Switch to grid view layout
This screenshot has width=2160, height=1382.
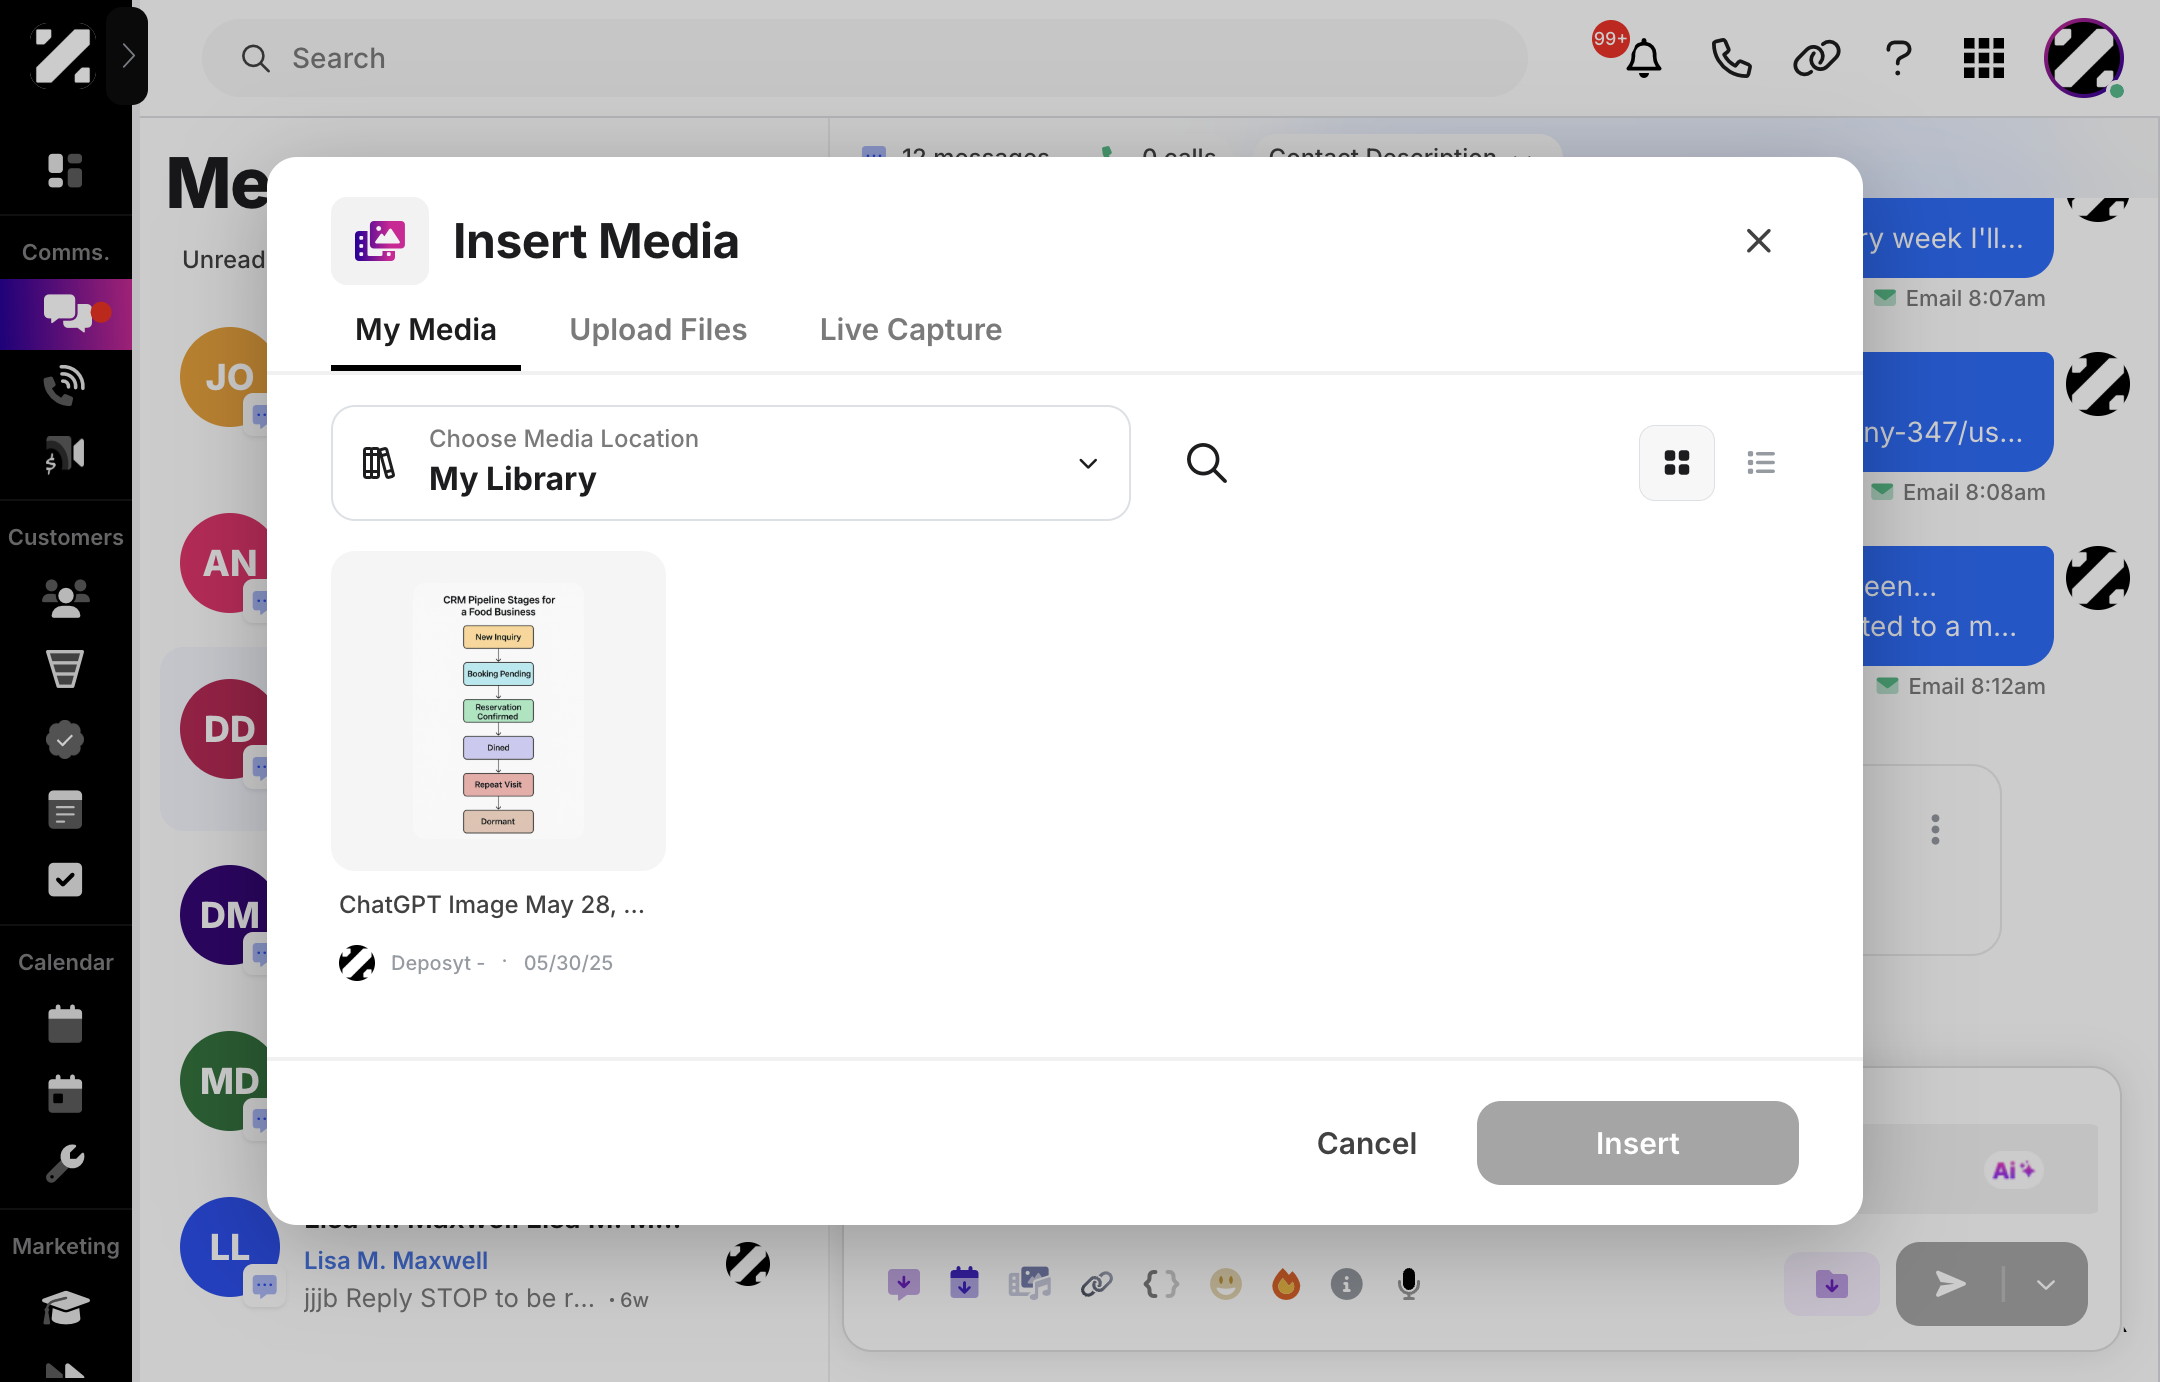[1677, 463]
